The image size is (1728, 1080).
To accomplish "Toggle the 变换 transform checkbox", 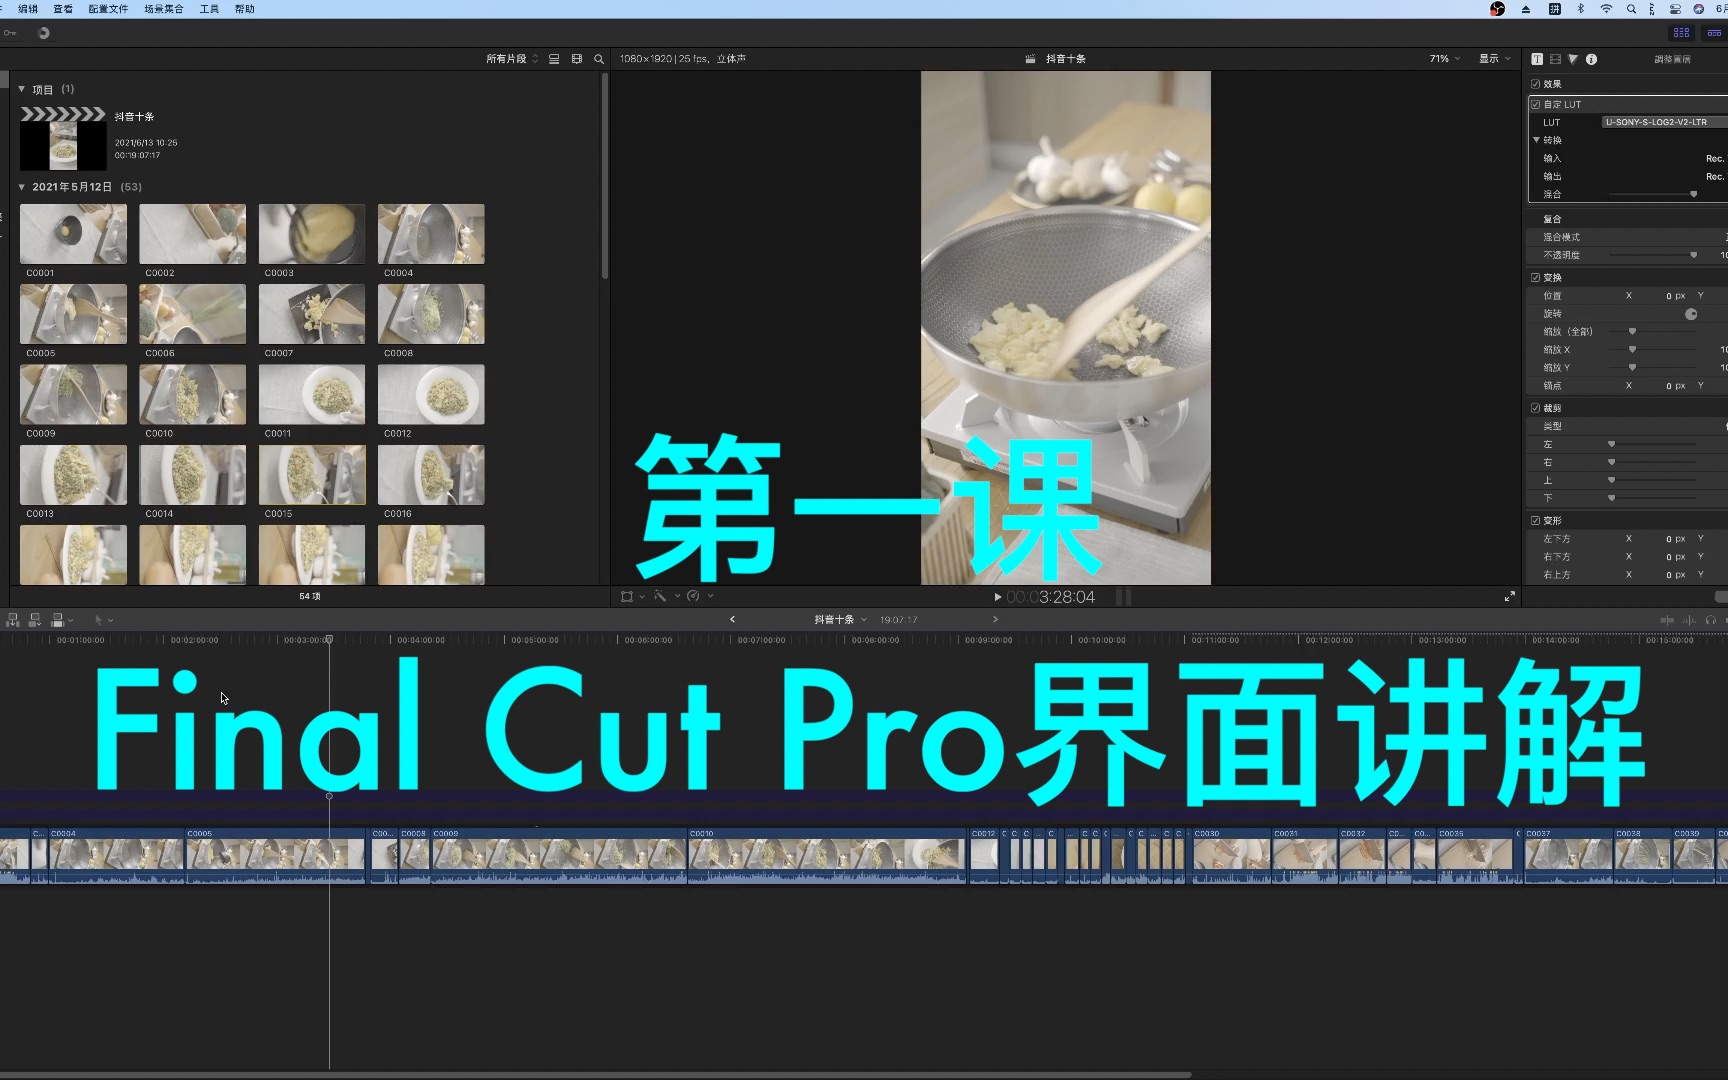I will (x=1536, y=278).
